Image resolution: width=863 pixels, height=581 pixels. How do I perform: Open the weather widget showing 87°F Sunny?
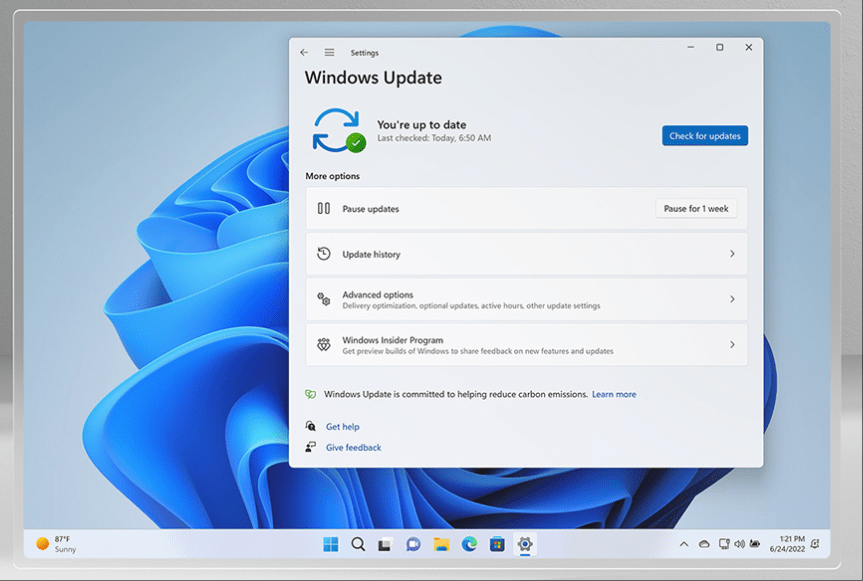click(x=56, y=544)
